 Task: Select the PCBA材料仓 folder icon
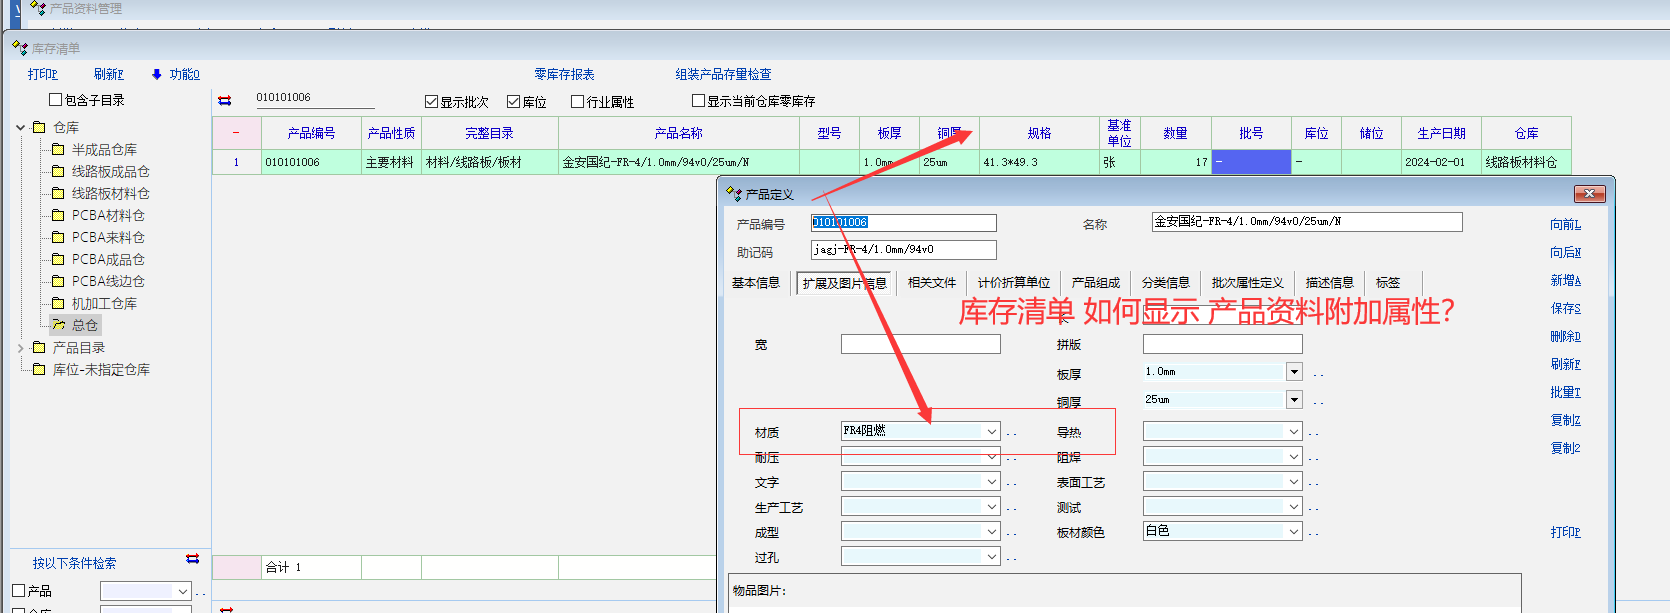pyautogui.click(x=58, y=215)
